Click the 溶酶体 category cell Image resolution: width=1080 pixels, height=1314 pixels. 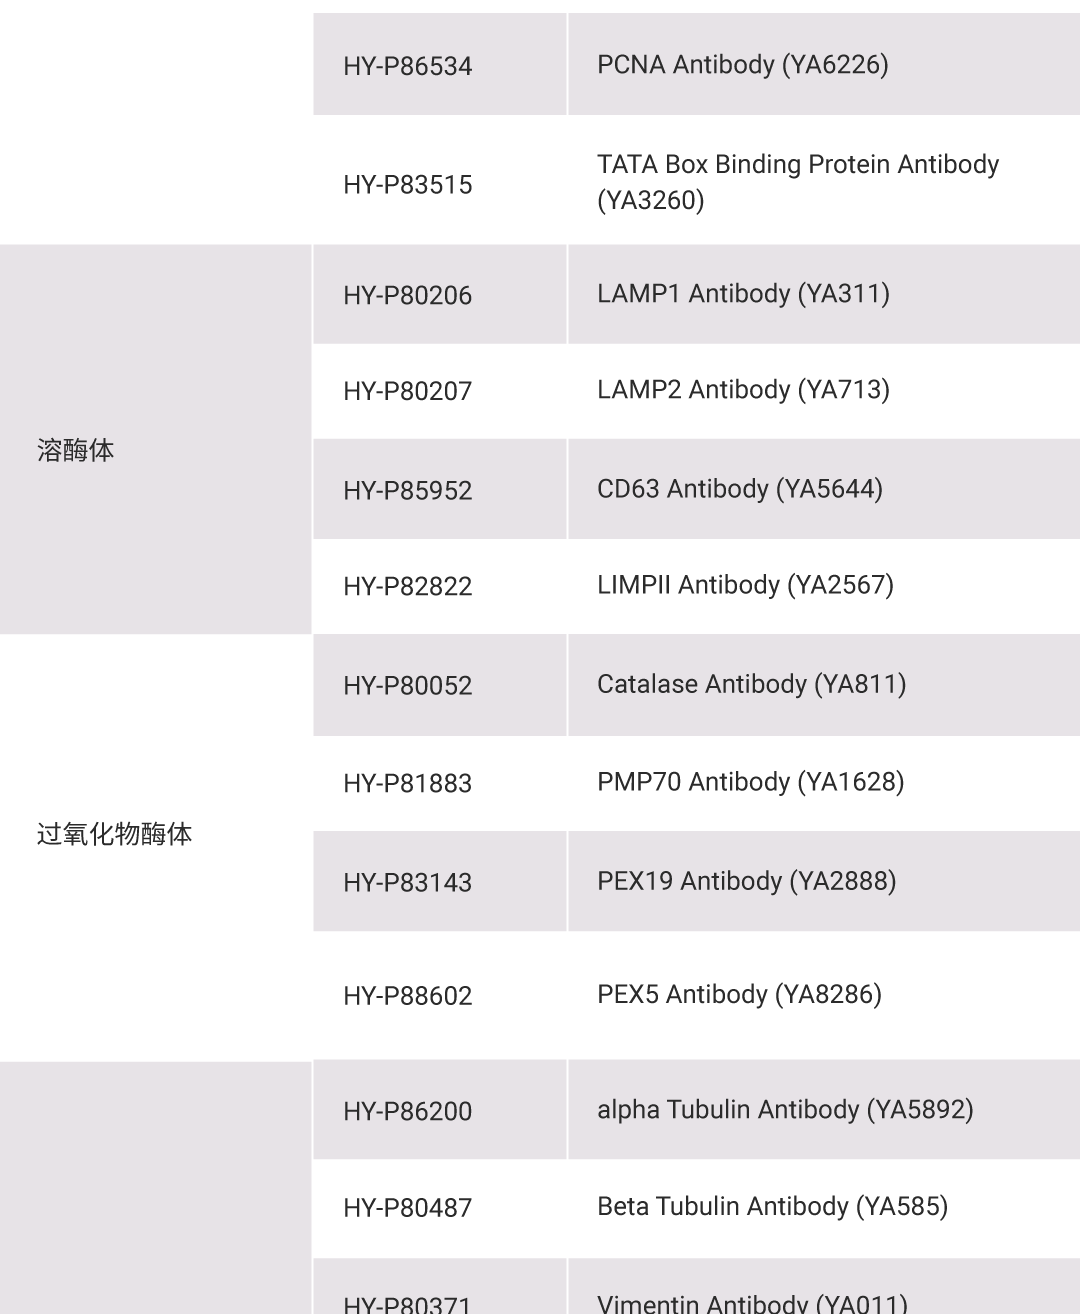[155, 439]
